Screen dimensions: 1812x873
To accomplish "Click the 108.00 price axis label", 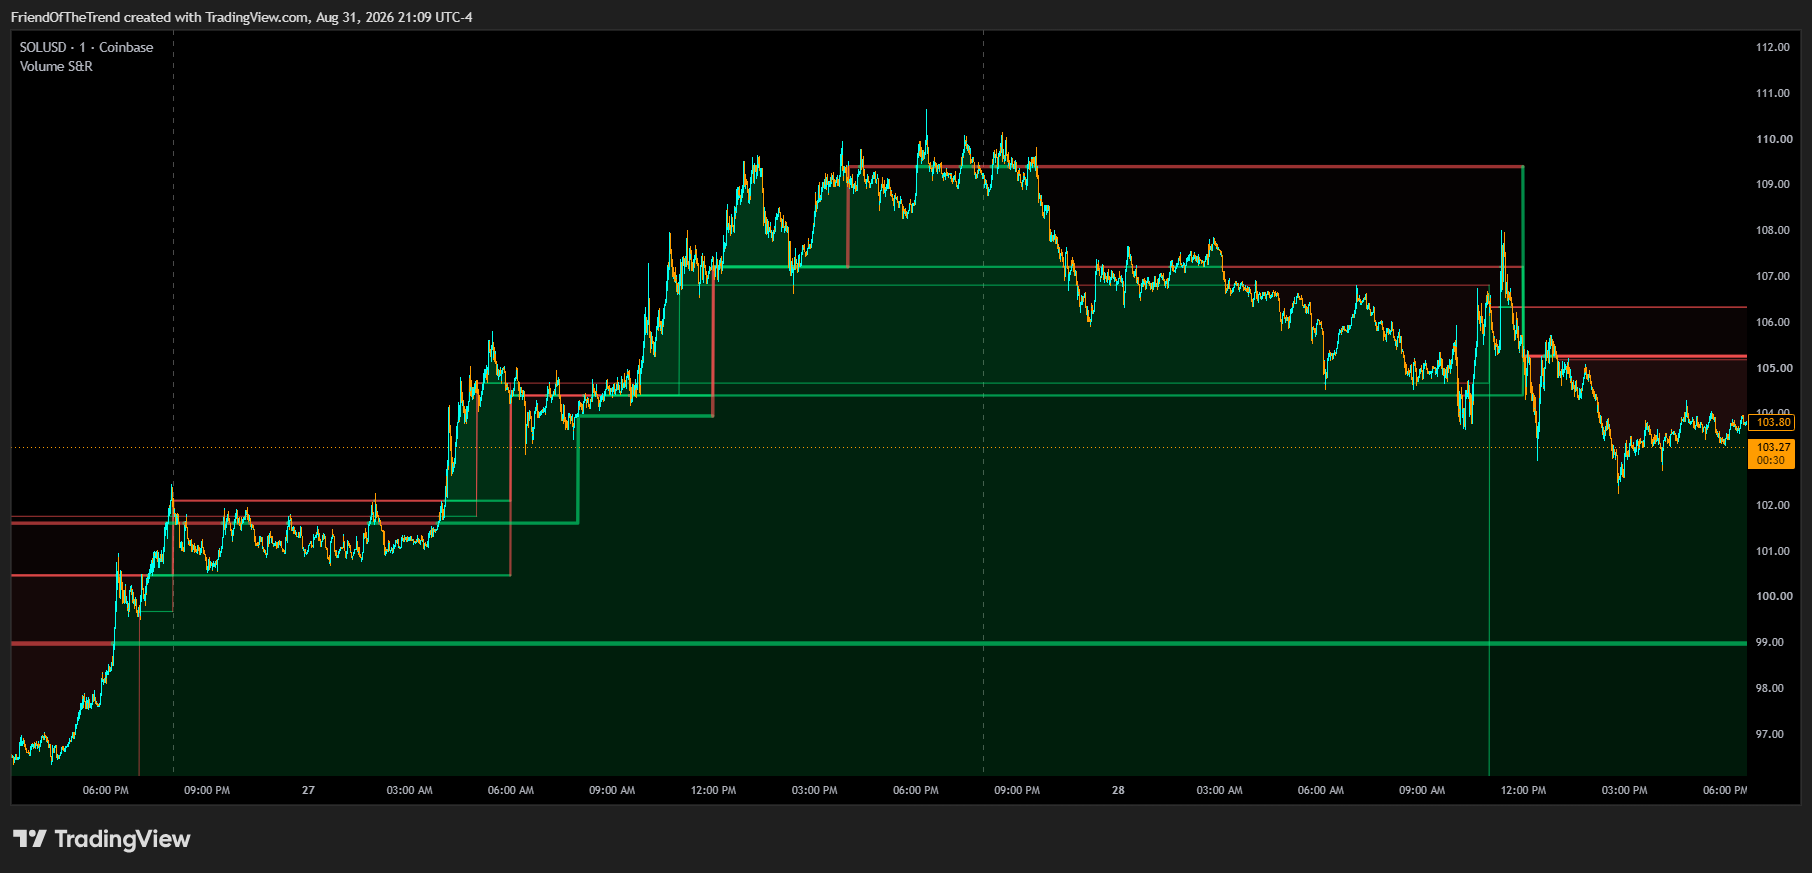I will [1773, 230].
